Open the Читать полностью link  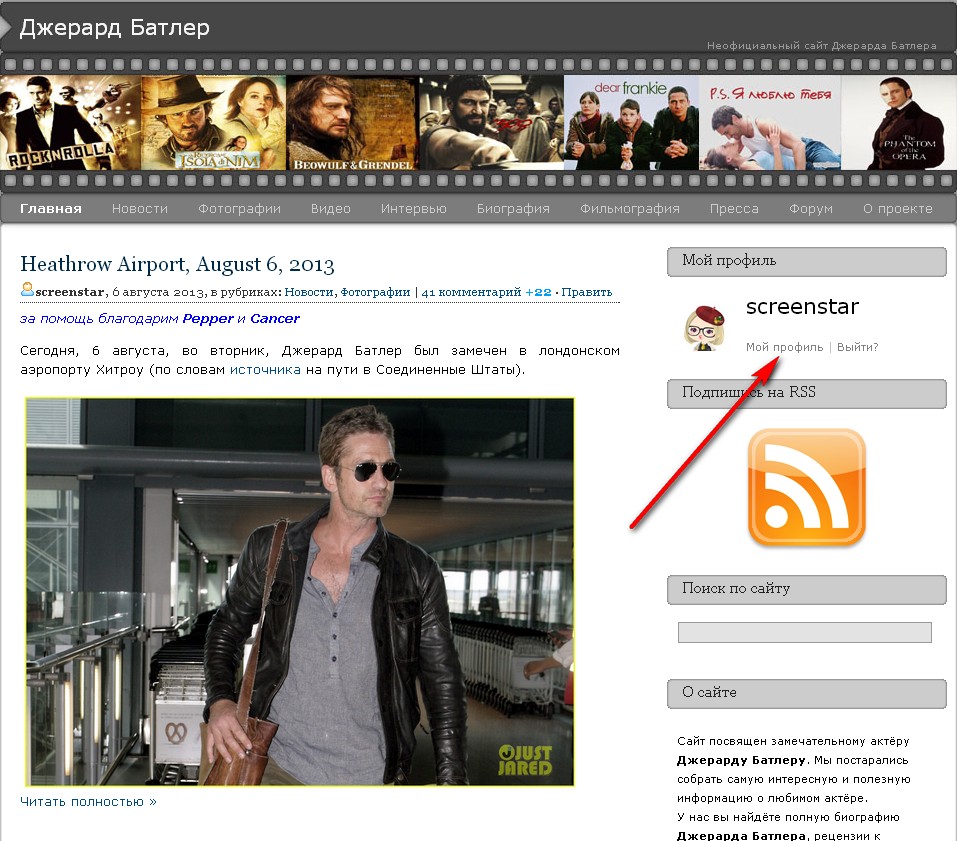(x=88, y=801)
